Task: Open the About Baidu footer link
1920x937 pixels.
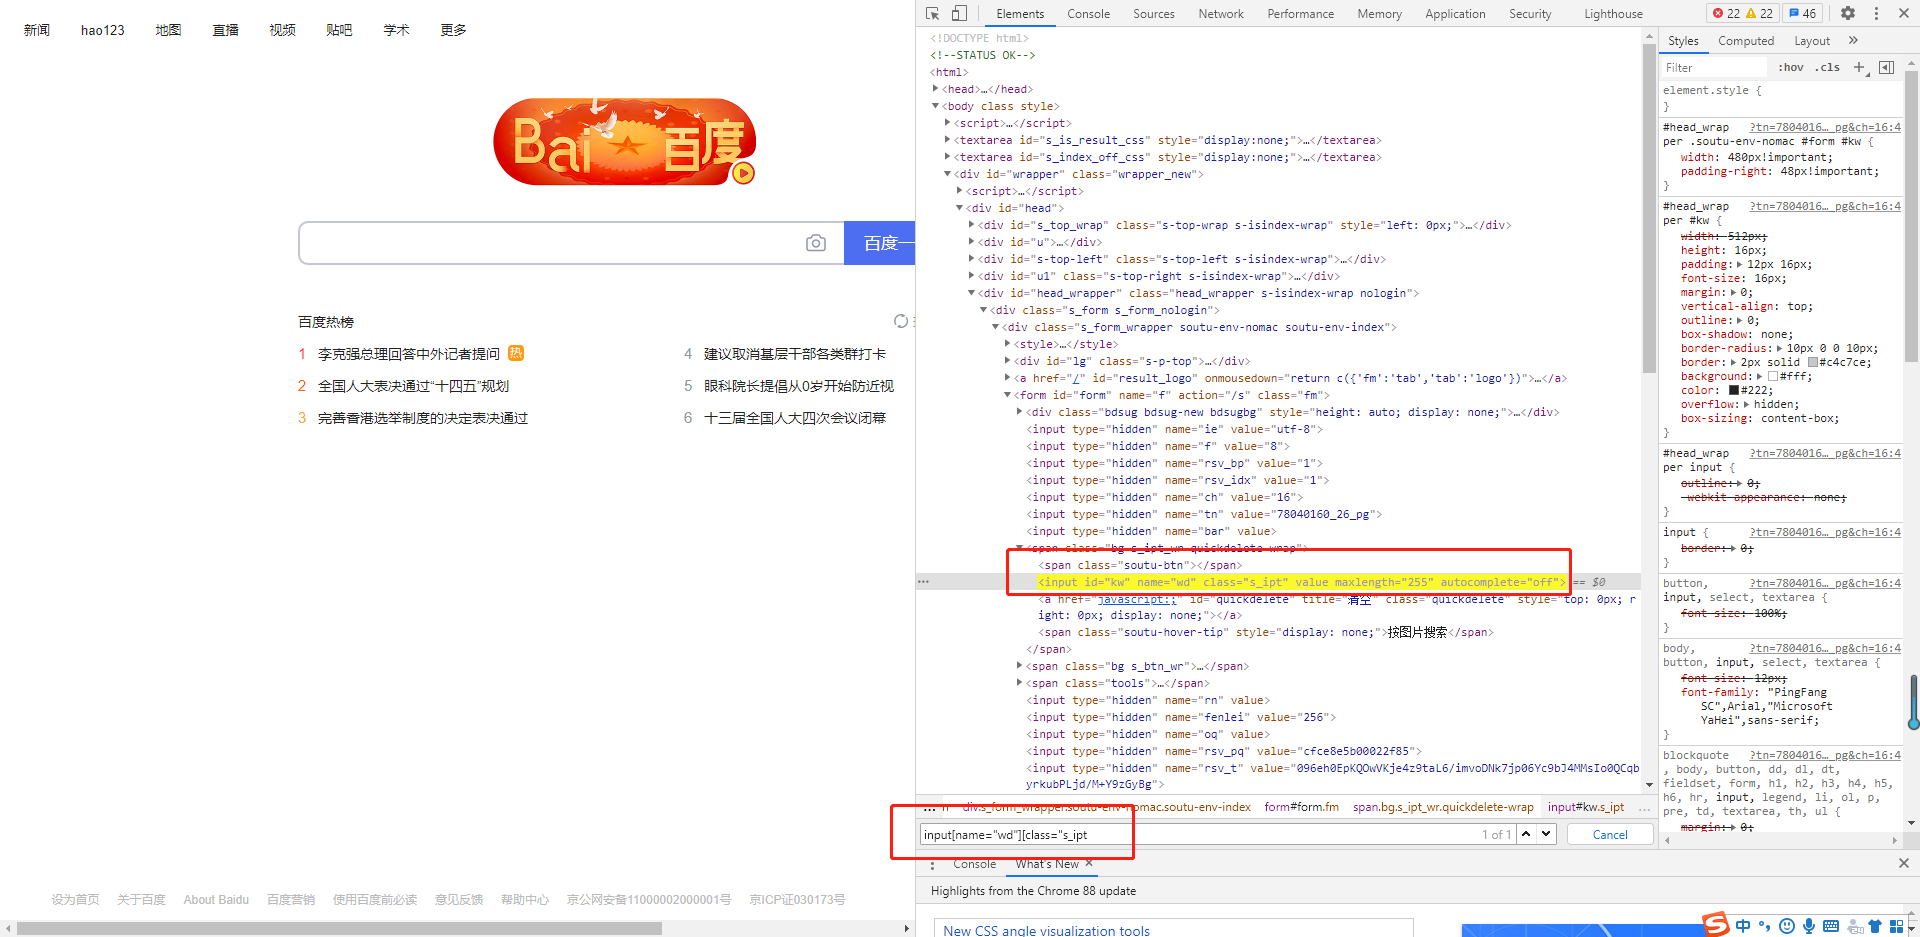Action: [x=216, y=900]
